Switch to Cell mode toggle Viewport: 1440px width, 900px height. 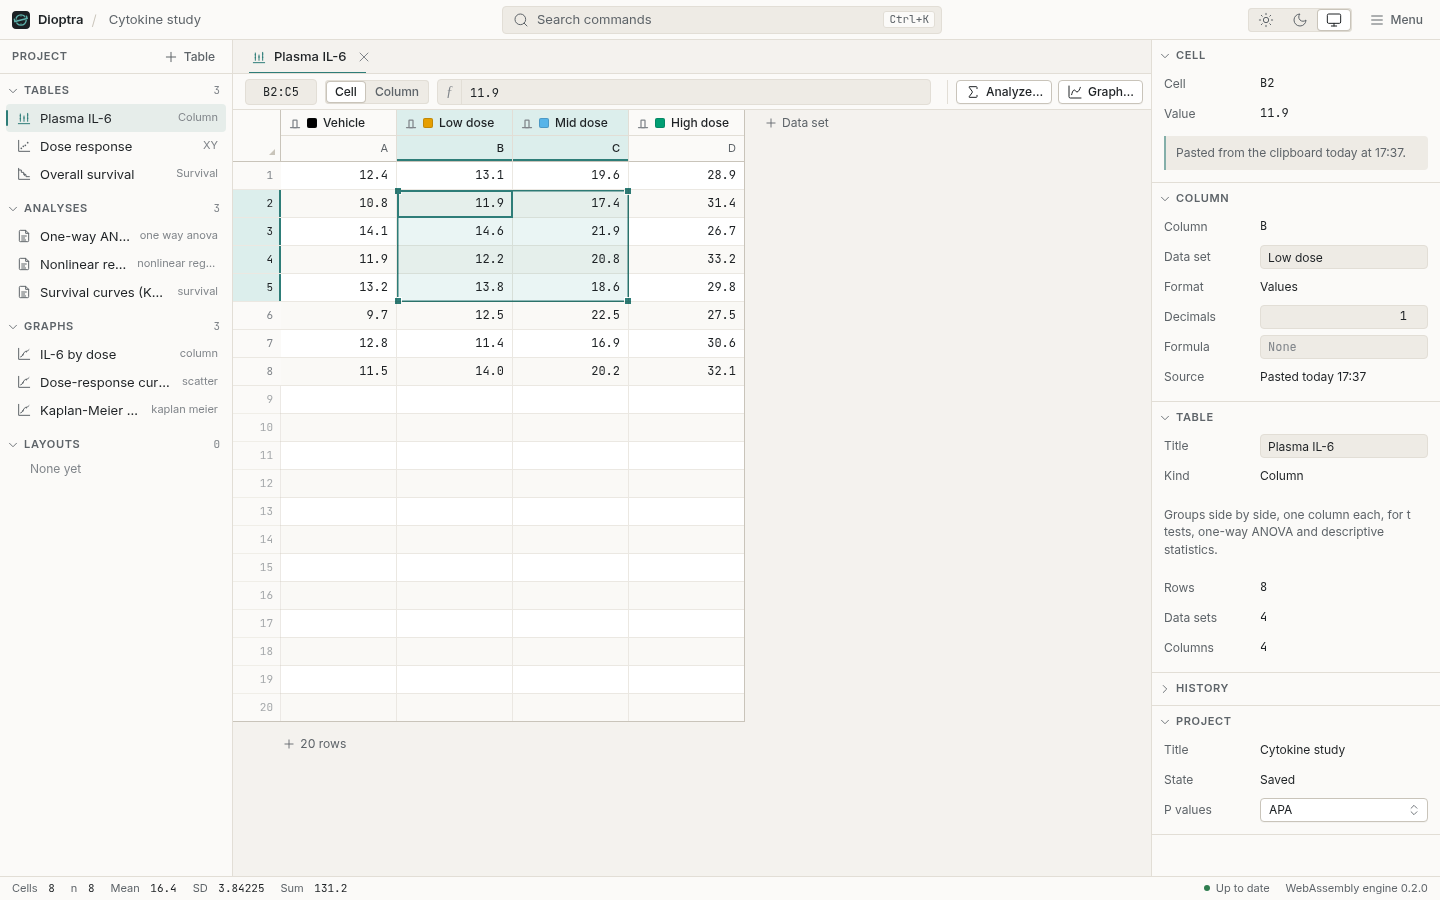[346, 92]
